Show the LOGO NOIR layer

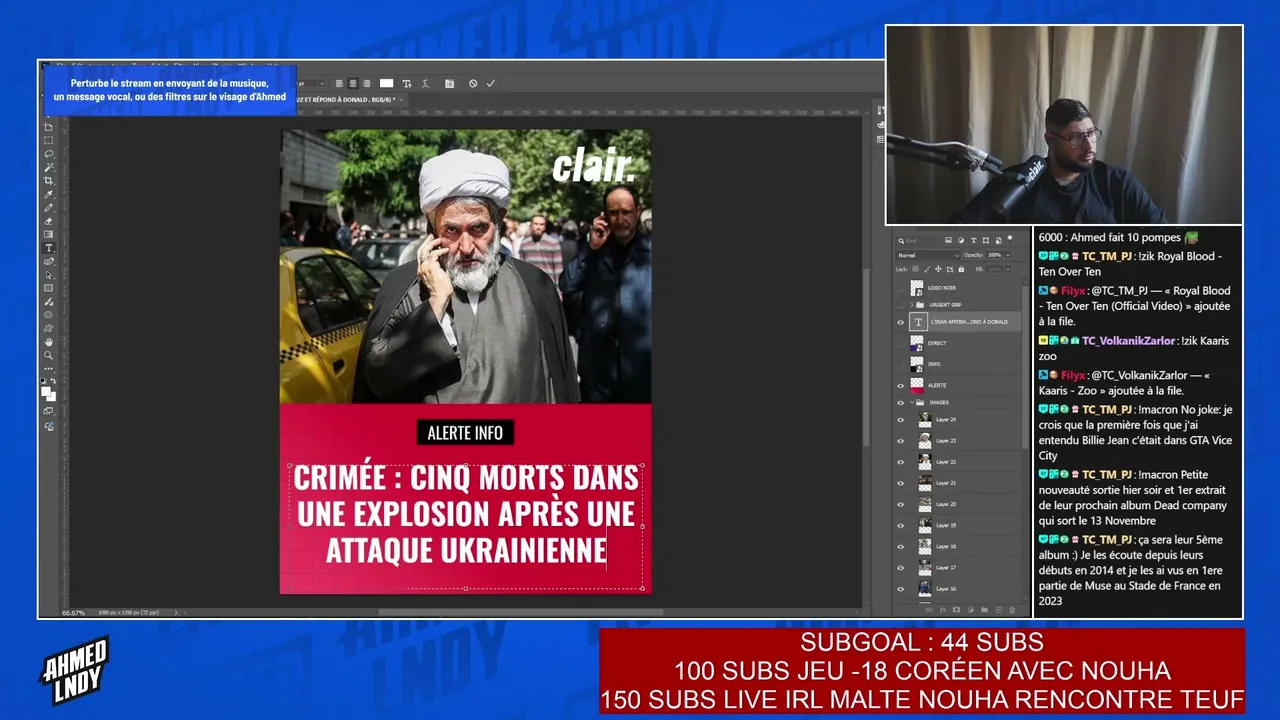tap(900, 288)
